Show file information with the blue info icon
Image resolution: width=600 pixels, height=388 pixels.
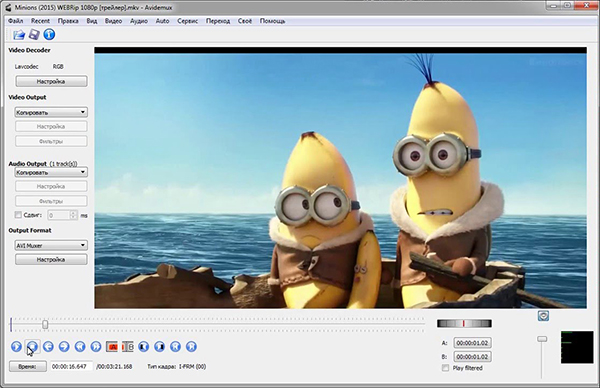pyautogui.click(x=49, y=34)
